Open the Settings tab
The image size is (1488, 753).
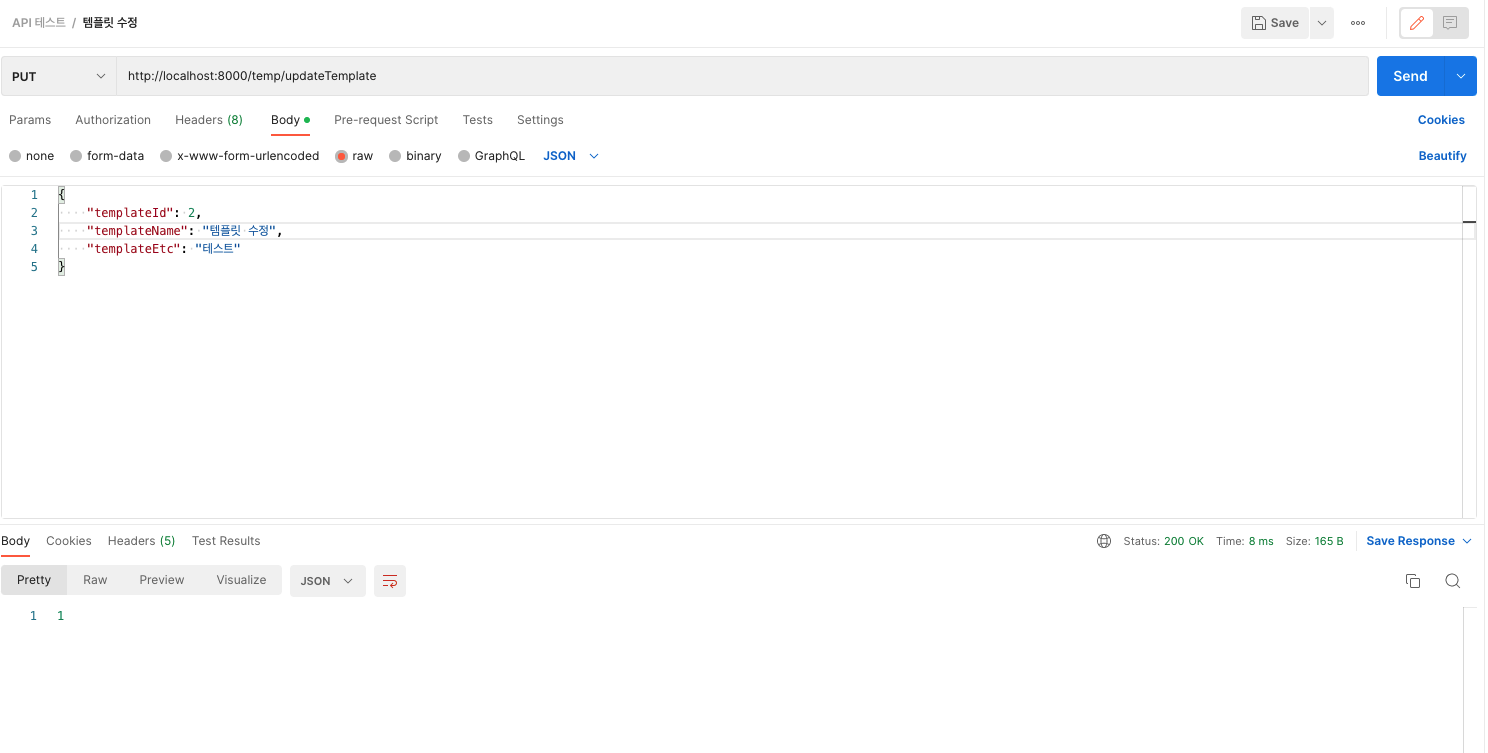point(540,120)
